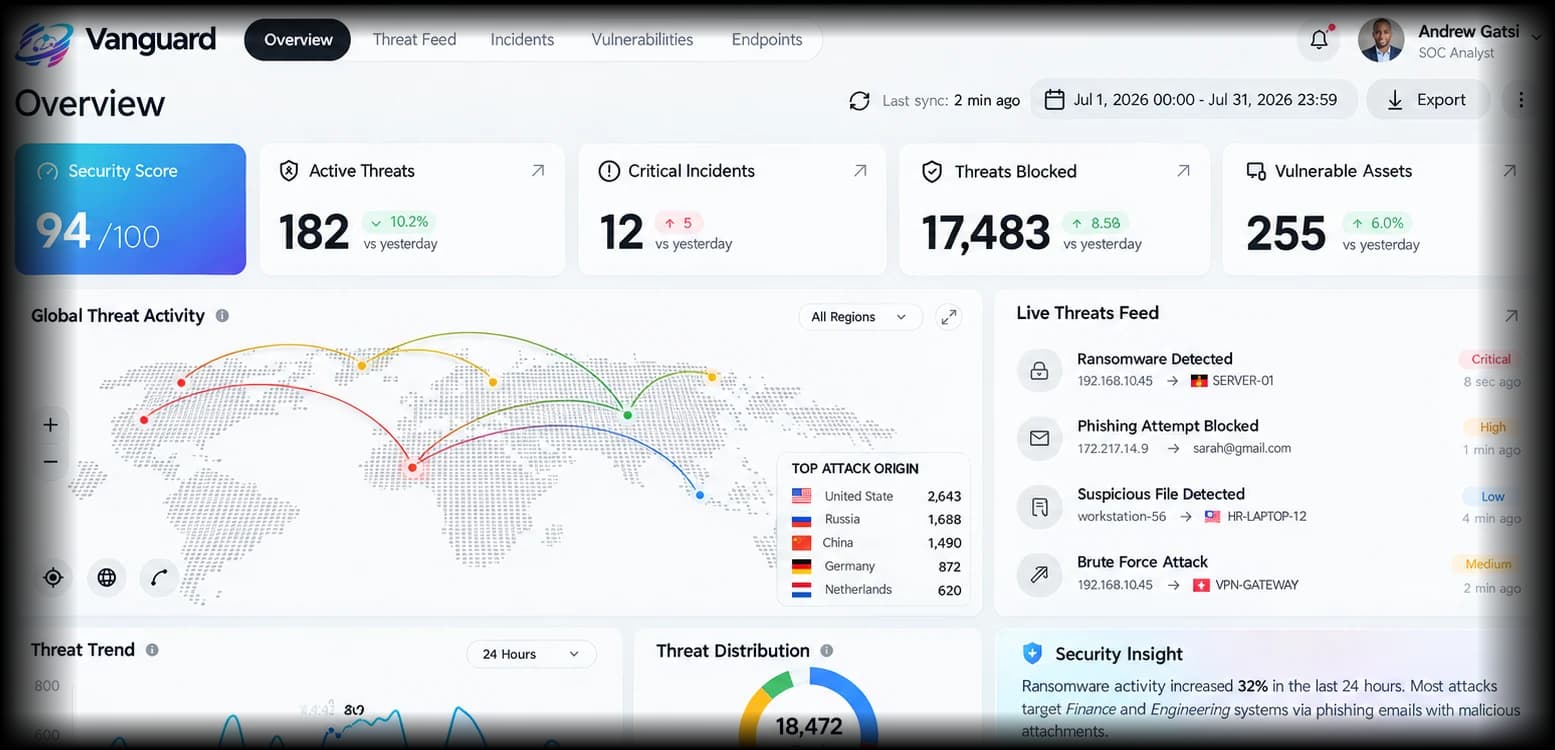1555x750 pixels.
Task: Click the Suspicious File Detected document icon
Action: (x=1039, y=506)
